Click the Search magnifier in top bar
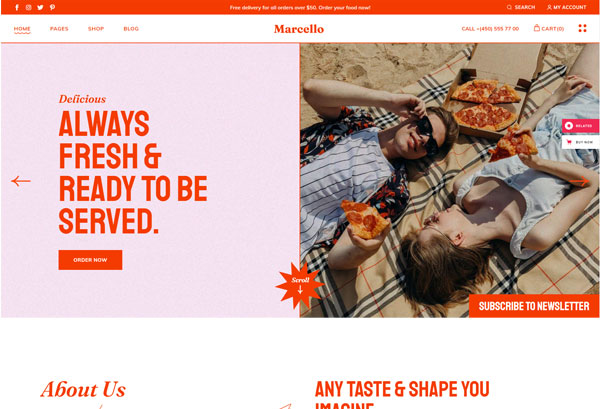The width and height of the screenshot is (600, 409). click(509, 7)
